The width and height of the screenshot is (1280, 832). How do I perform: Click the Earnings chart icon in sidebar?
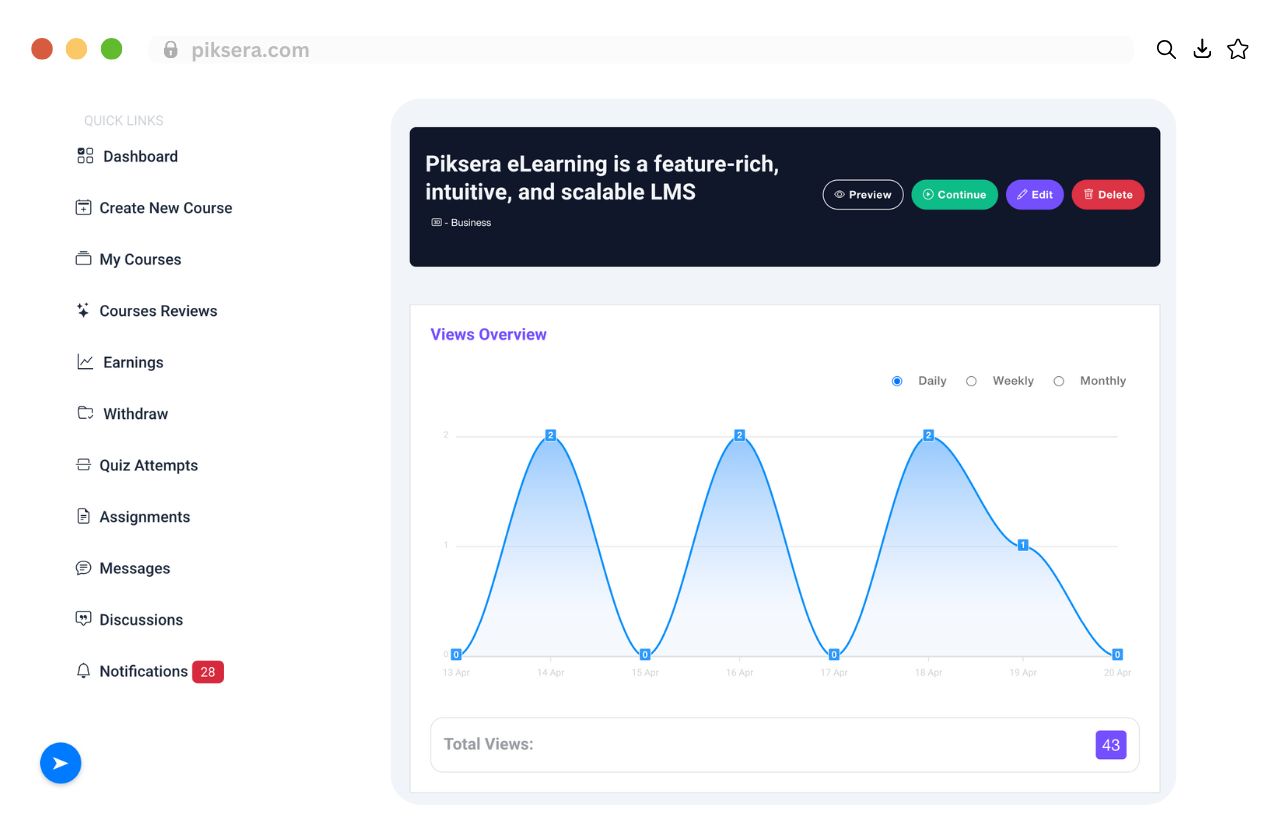click(x=85, y=362)
